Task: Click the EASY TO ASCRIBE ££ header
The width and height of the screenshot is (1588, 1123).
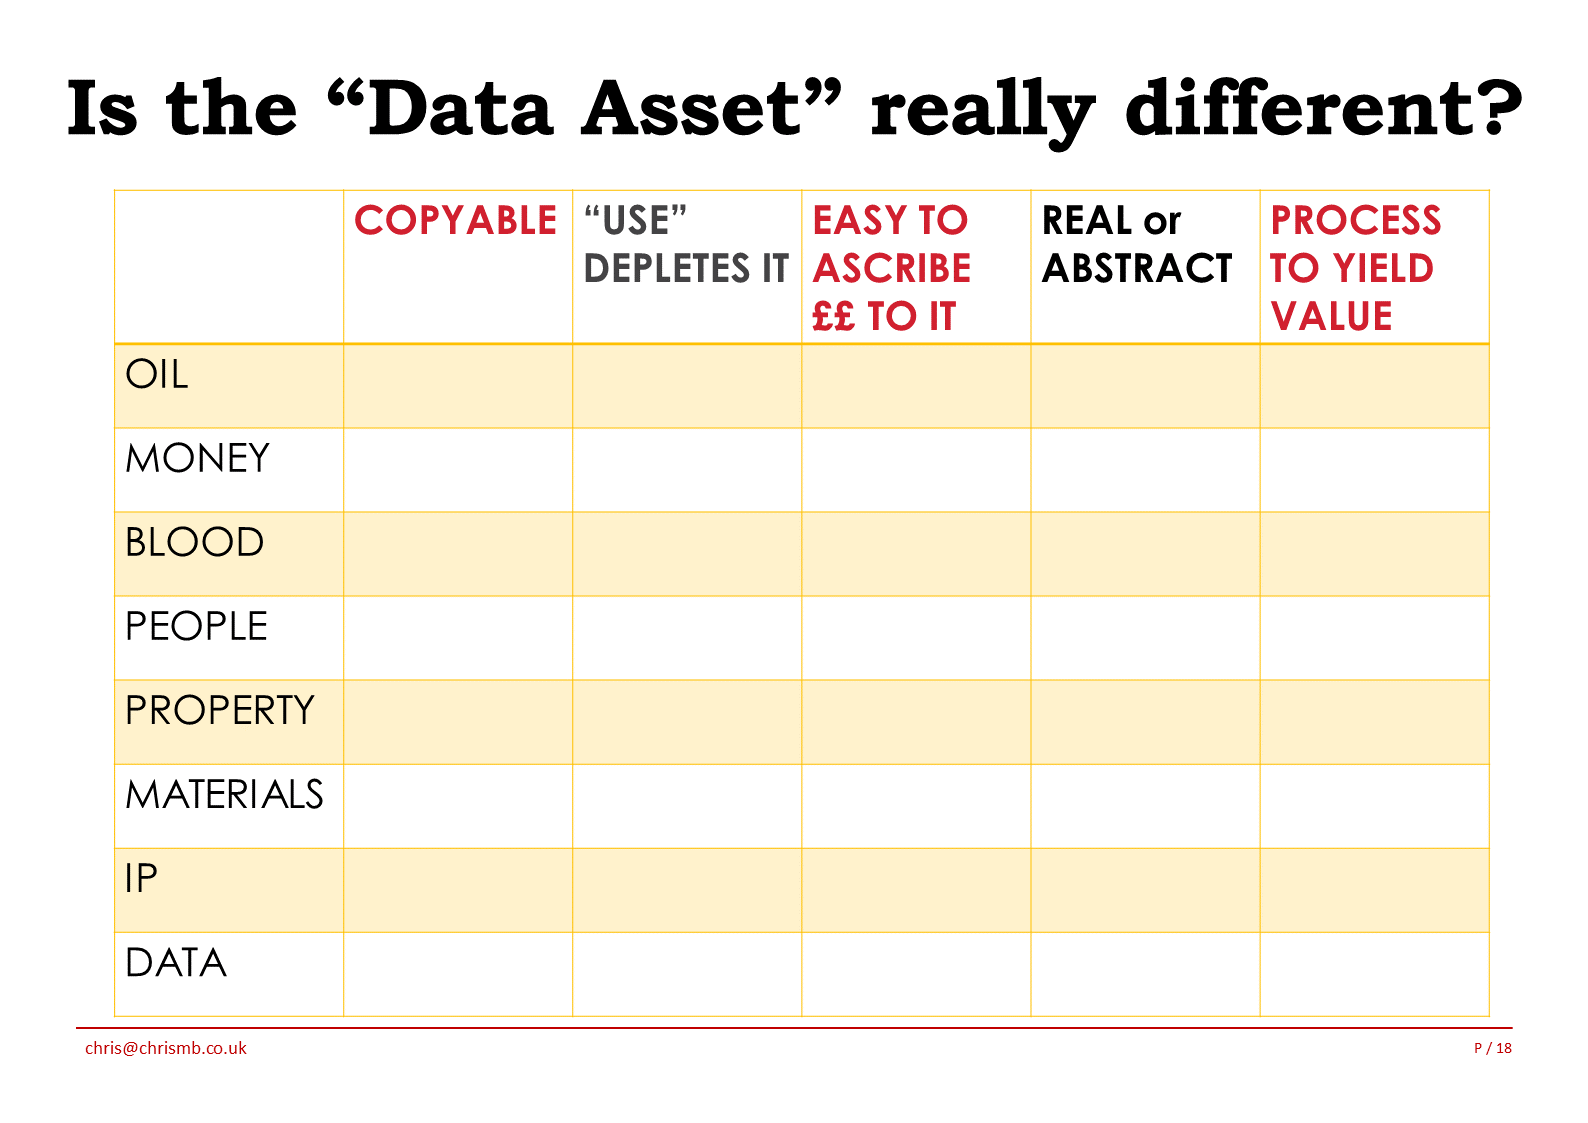Action: pos(891,268)
